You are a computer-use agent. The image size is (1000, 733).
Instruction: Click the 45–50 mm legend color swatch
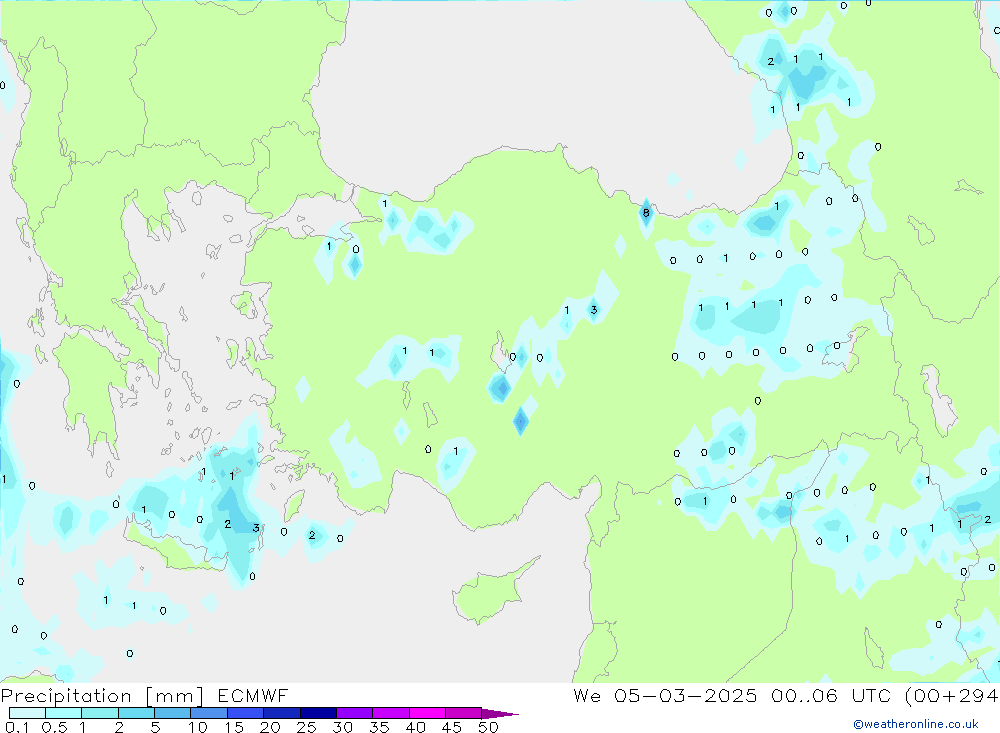(x=464, y=713)
